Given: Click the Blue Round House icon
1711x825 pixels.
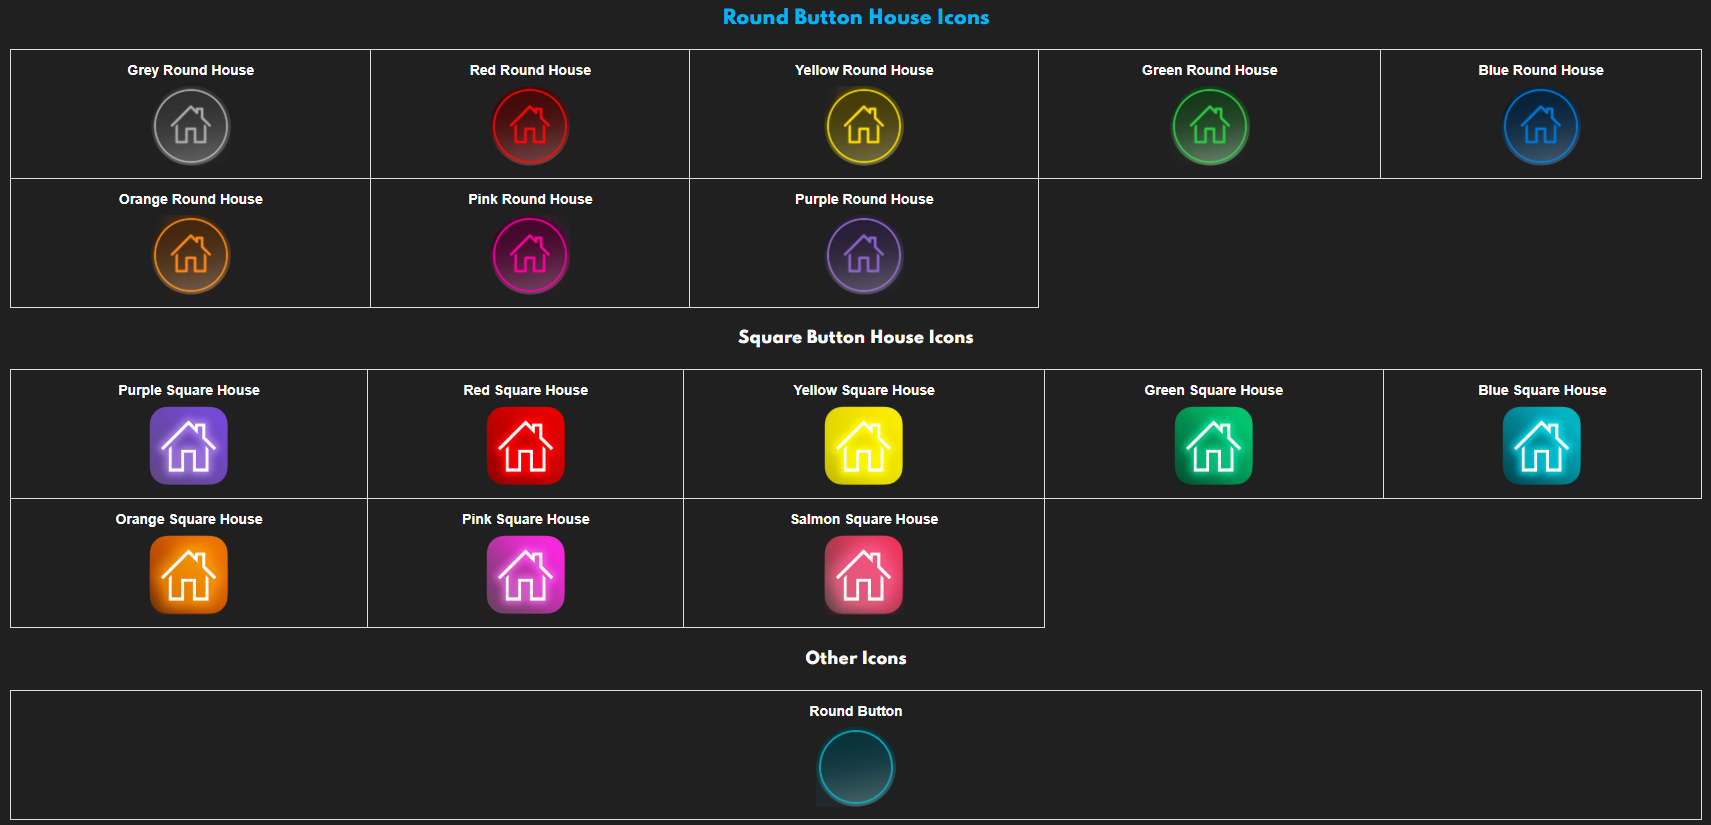Looking at the screenshot, I should click(x=1541, y=127).
